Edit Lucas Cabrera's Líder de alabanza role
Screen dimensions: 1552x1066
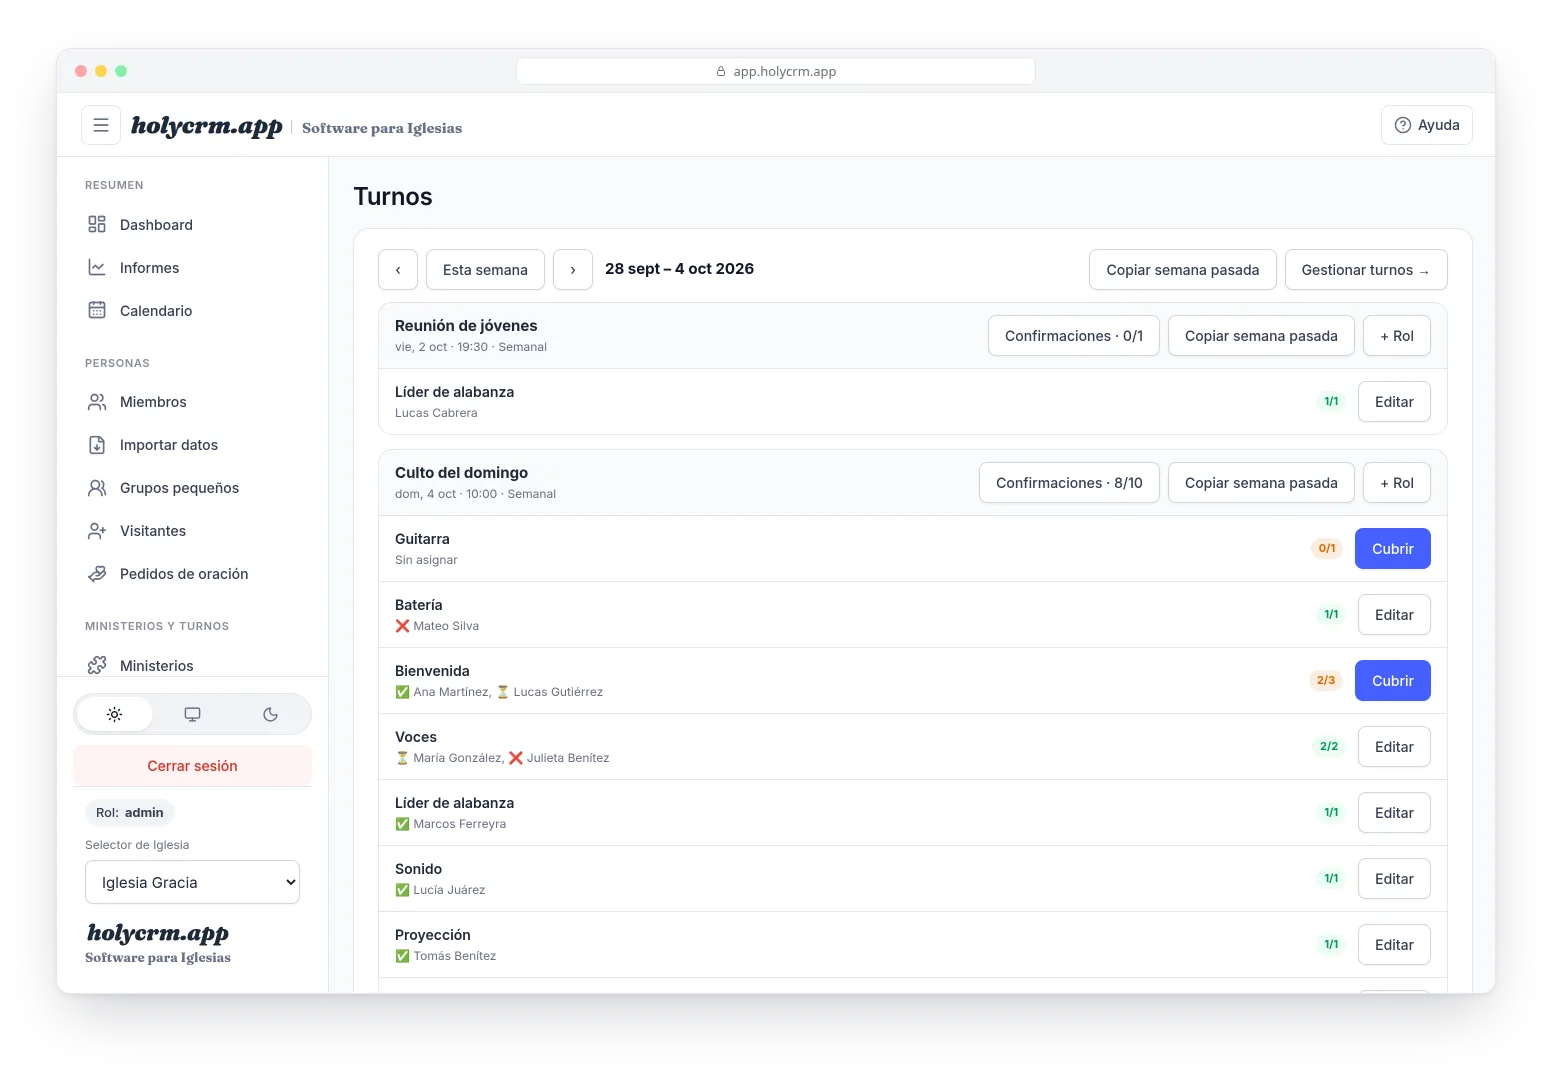click(1394, 401)
